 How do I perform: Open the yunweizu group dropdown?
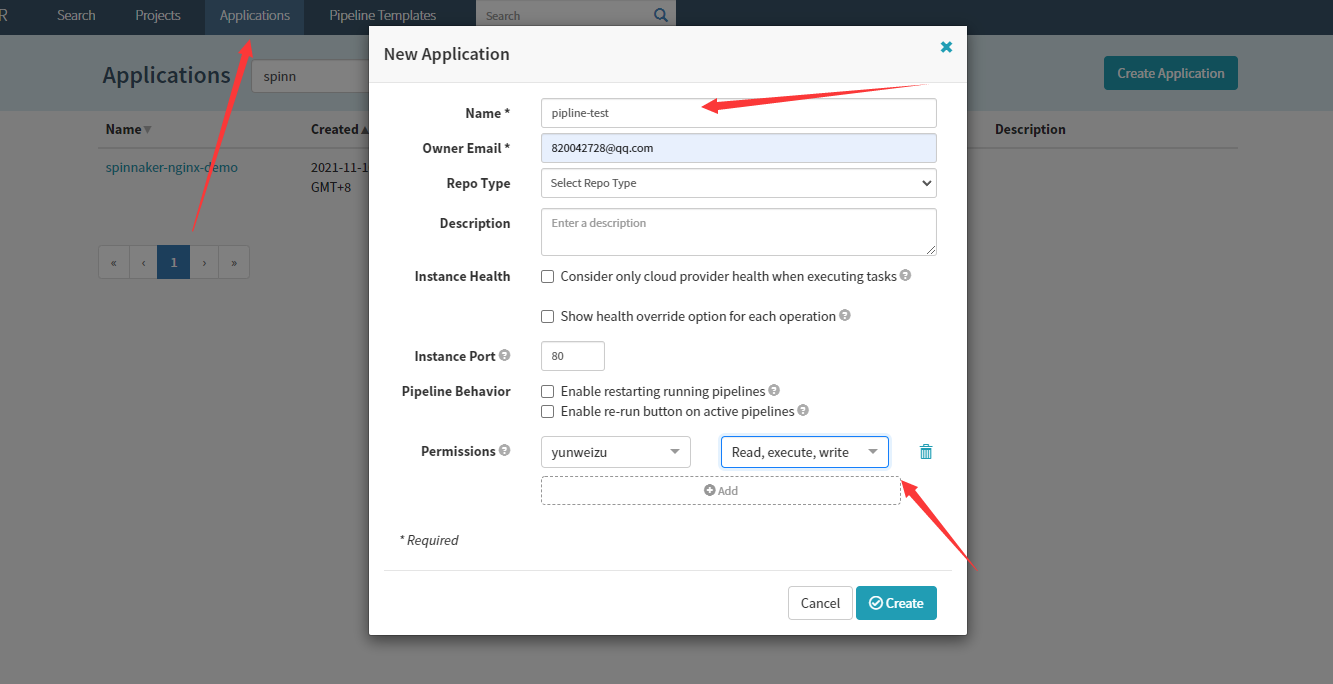(615, 452)
